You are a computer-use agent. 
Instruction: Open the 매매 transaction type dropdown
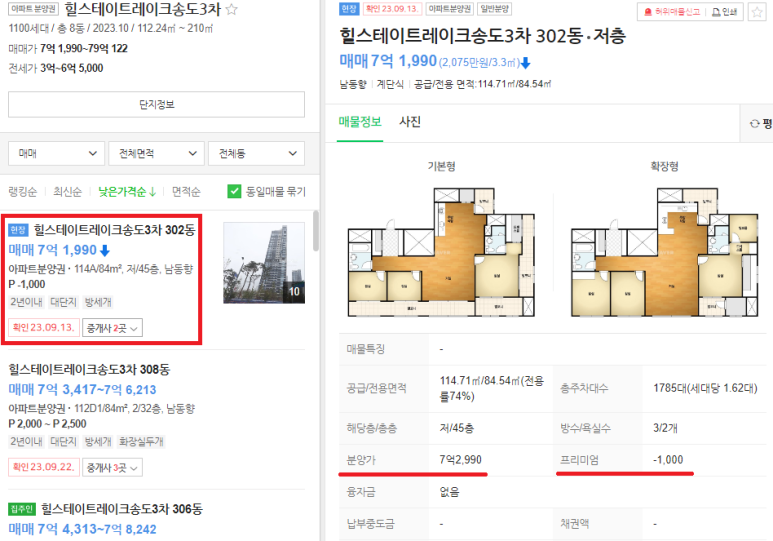[x=57, y=153]
